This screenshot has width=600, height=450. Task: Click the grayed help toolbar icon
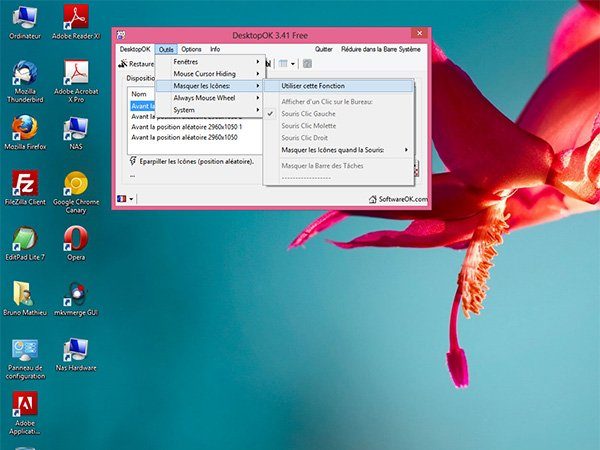pyautogui.click(x=307, y=64)
